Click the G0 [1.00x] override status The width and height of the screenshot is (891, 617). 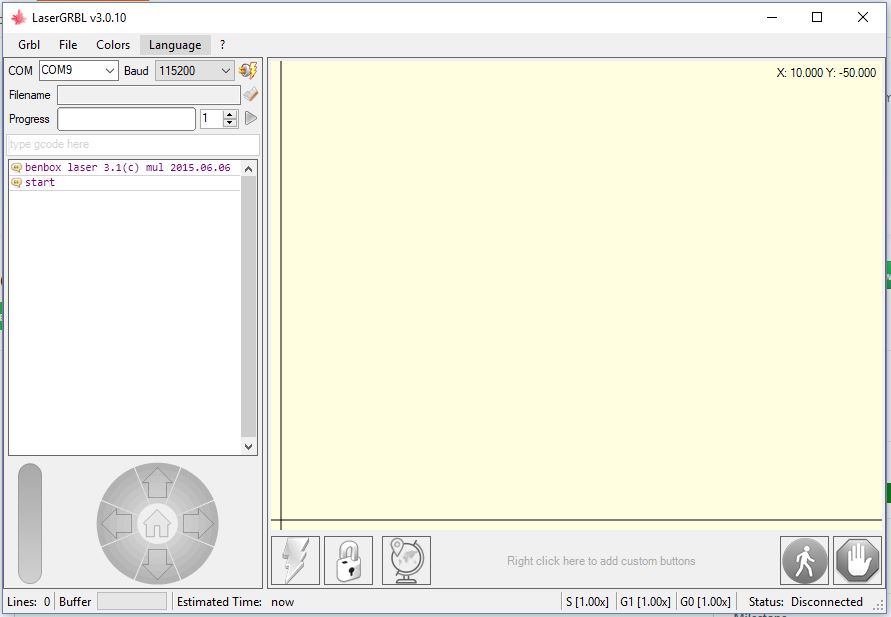[x=705, y=602]
